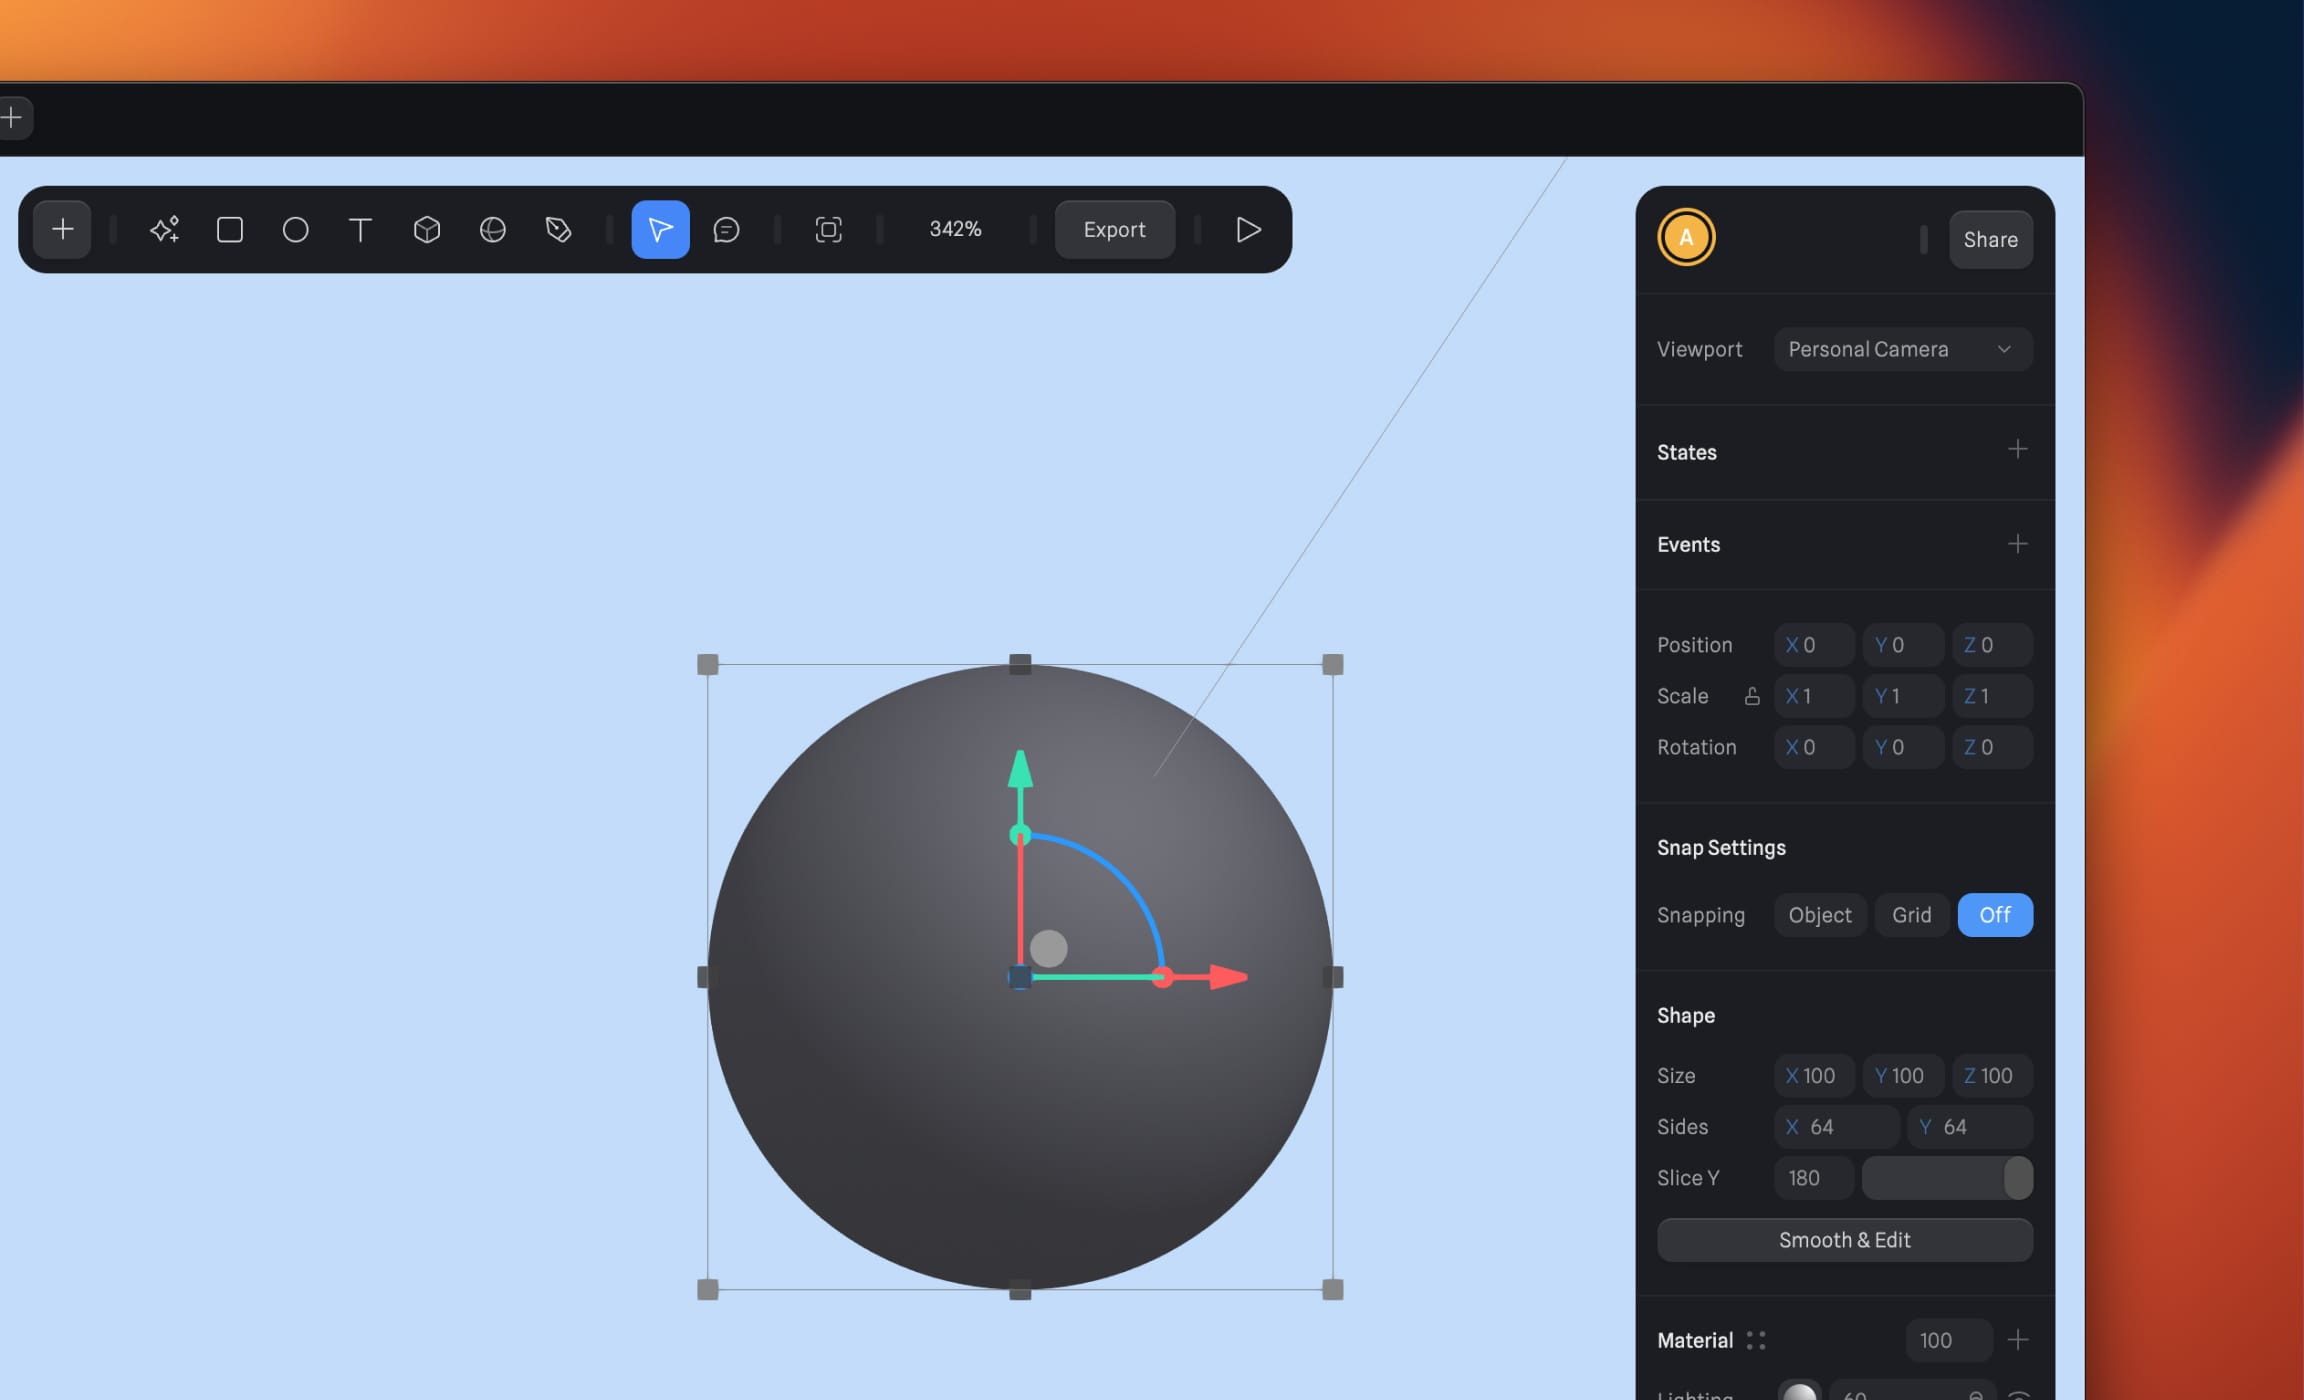Open the AI generate tool
The image size is (2304, 1400).
163,229
